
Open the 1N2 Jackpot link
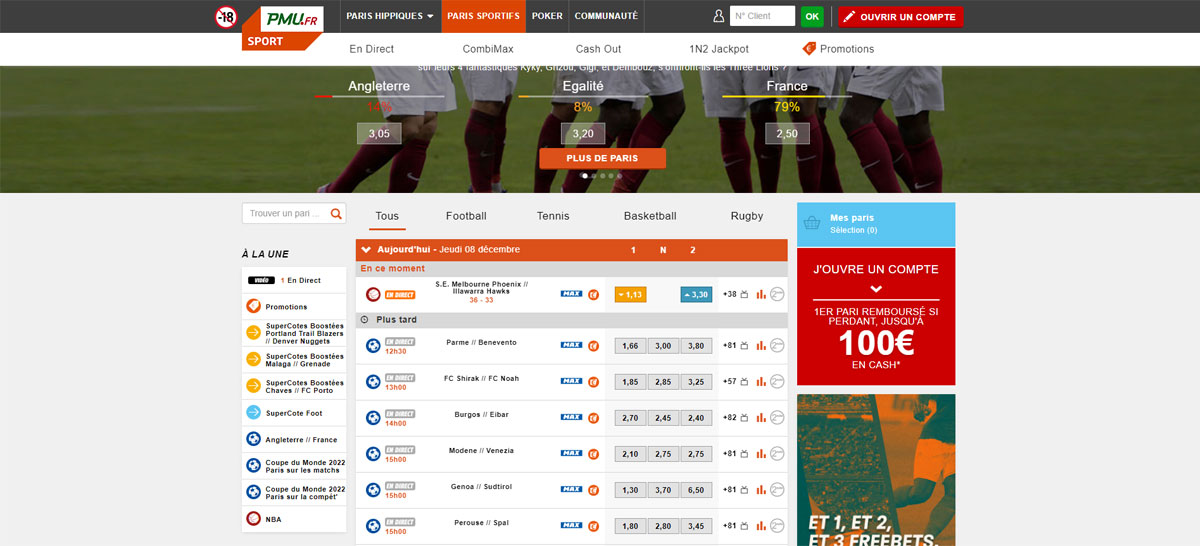[719, 49]
